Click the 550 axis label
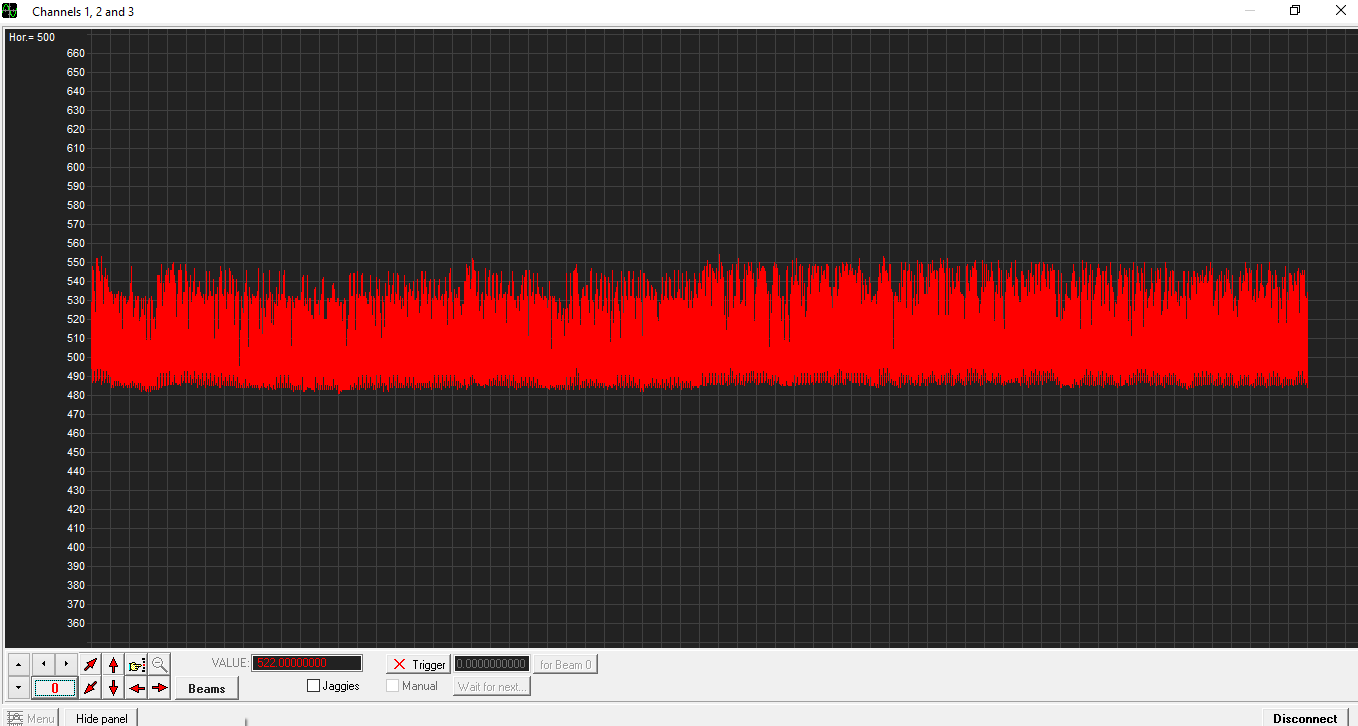Screen dimensions: 1358x726 click(76, 262)
